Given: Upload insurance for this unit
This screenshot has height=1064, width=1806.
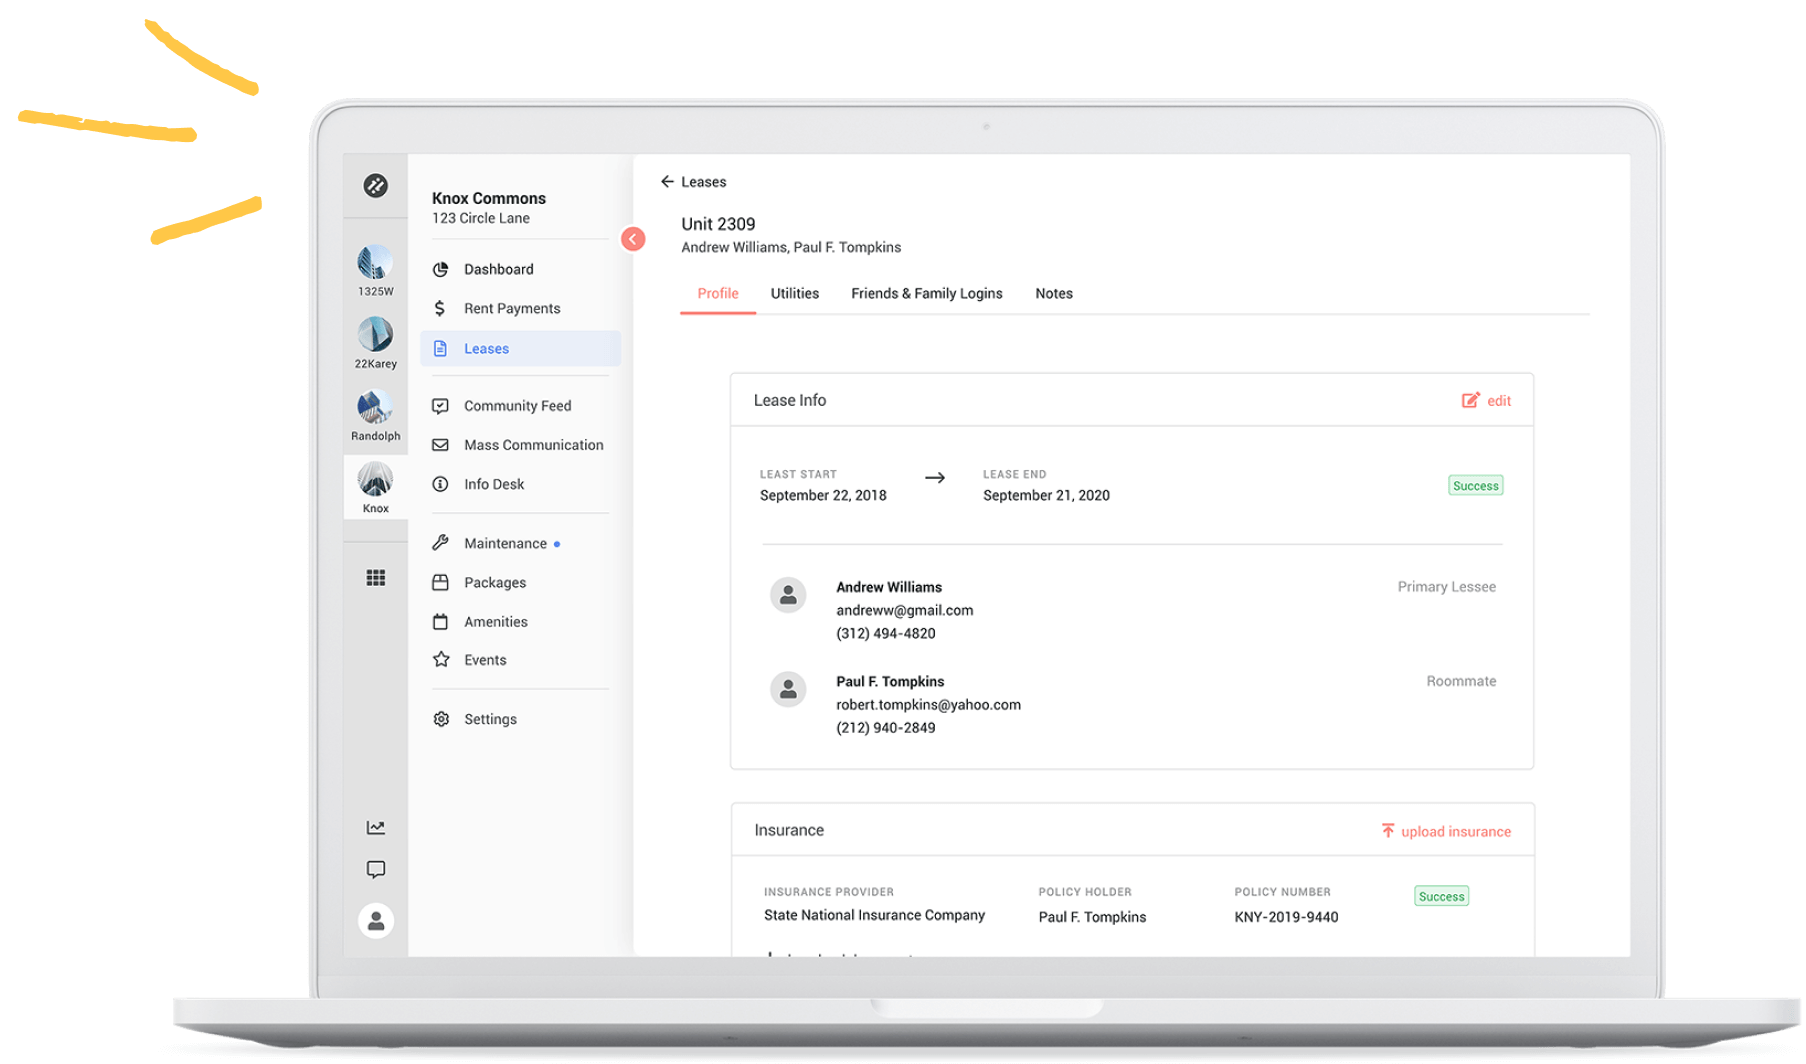Looking at the screenshot, I should click(x=1446, y=831).
